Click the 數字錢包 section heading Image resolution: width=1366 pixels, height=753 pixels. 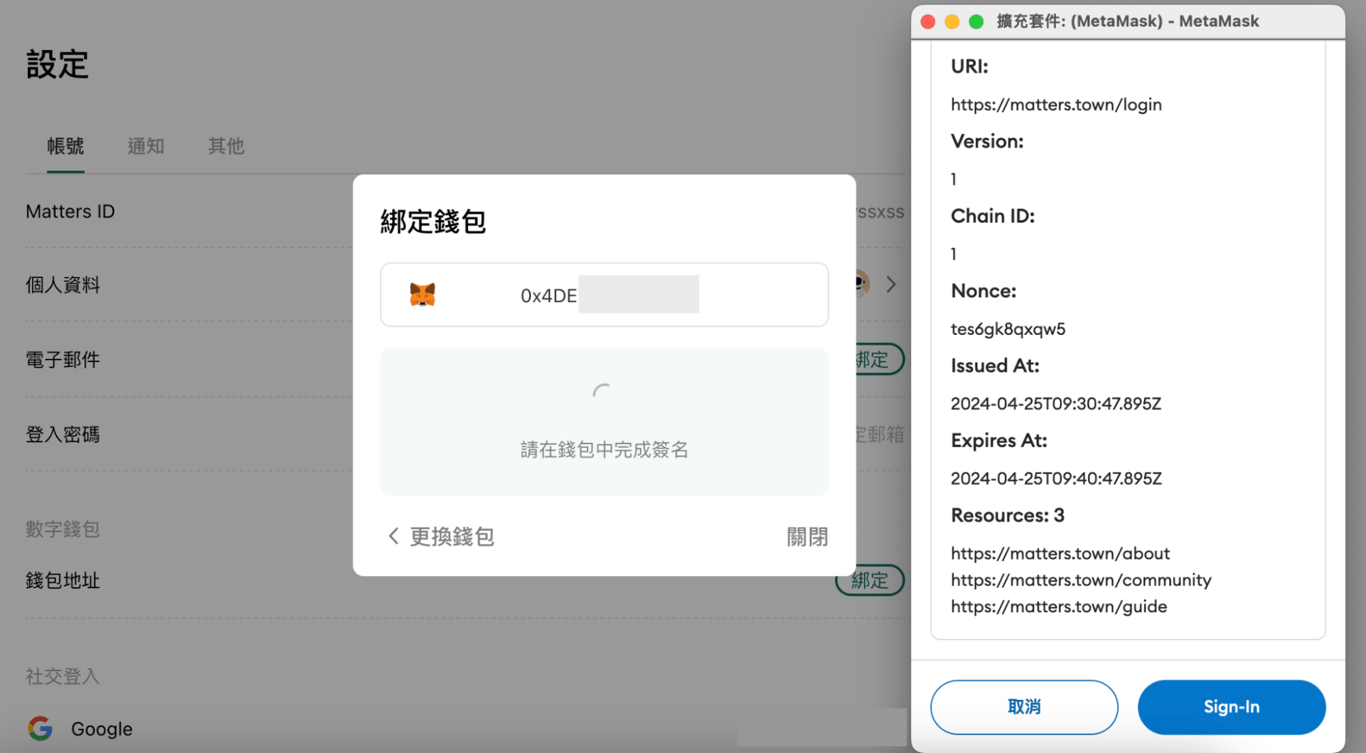(x=63, y=529)
